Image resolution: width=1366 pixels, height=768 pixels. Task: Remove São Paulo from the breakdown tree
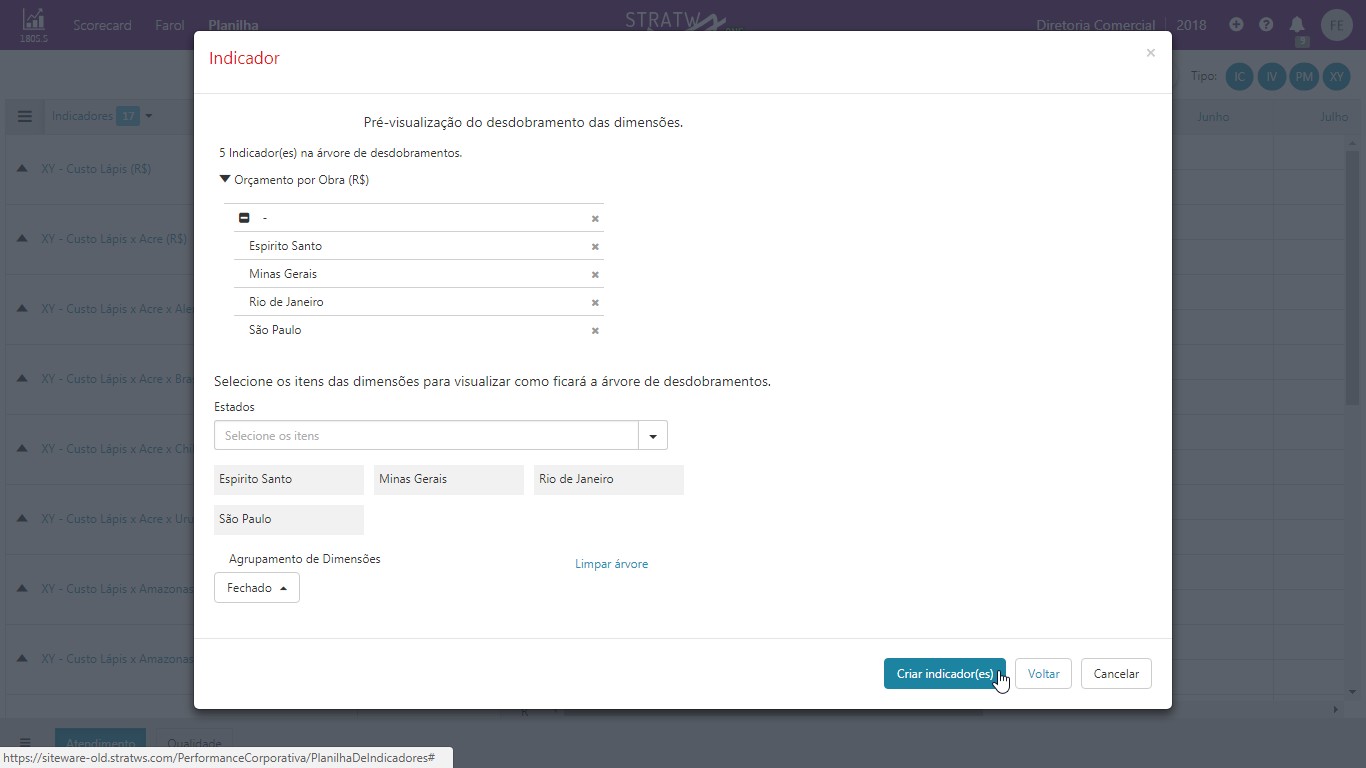(595, 330)
